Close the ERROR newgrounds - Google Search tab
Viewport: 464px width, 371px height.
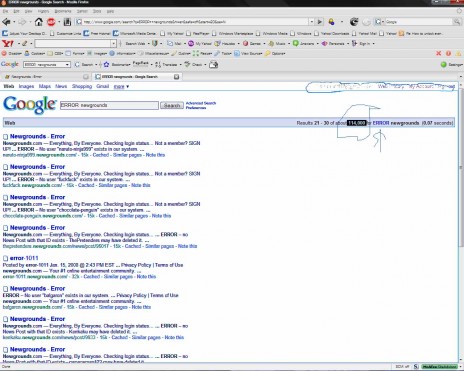(x=176, y=77)
